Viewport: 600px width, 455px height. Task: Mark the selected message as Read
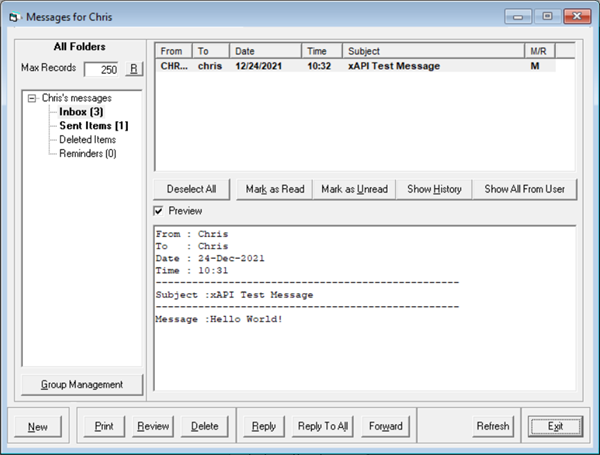click(275, 189)
